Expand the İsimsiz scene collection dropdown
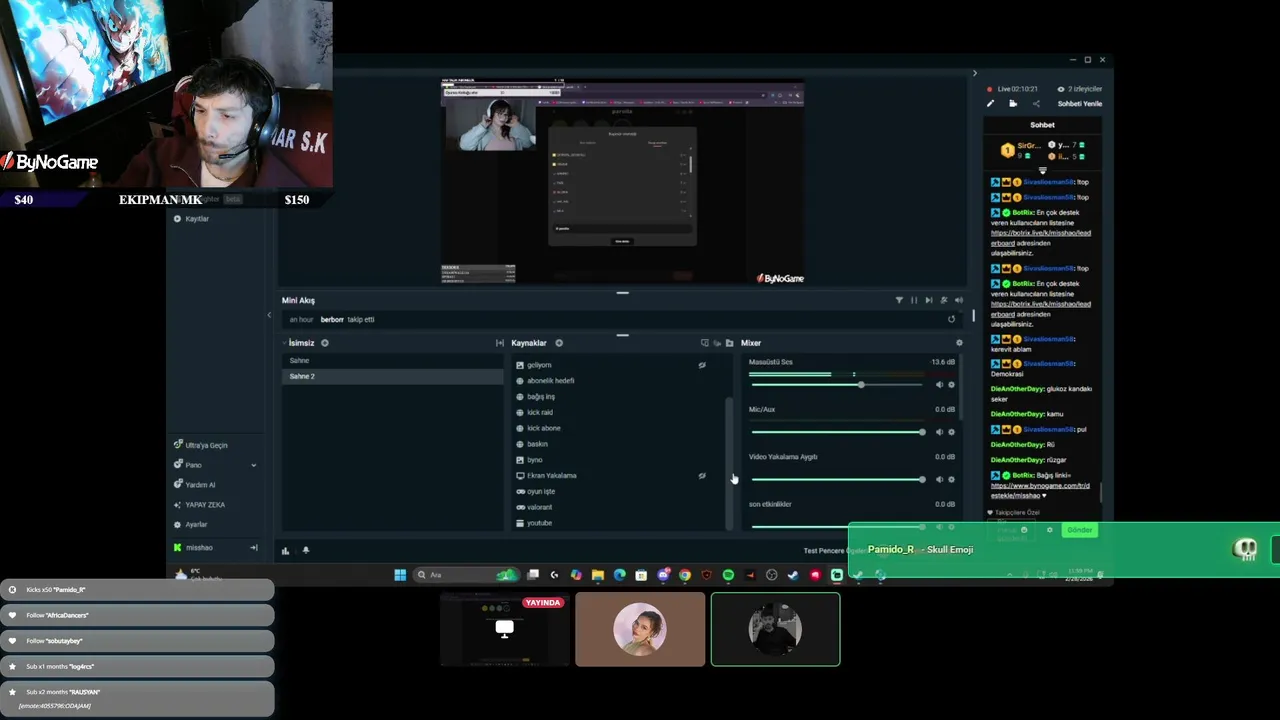Viewport: 1280px width, 720px height. click(x=284, y=343)
